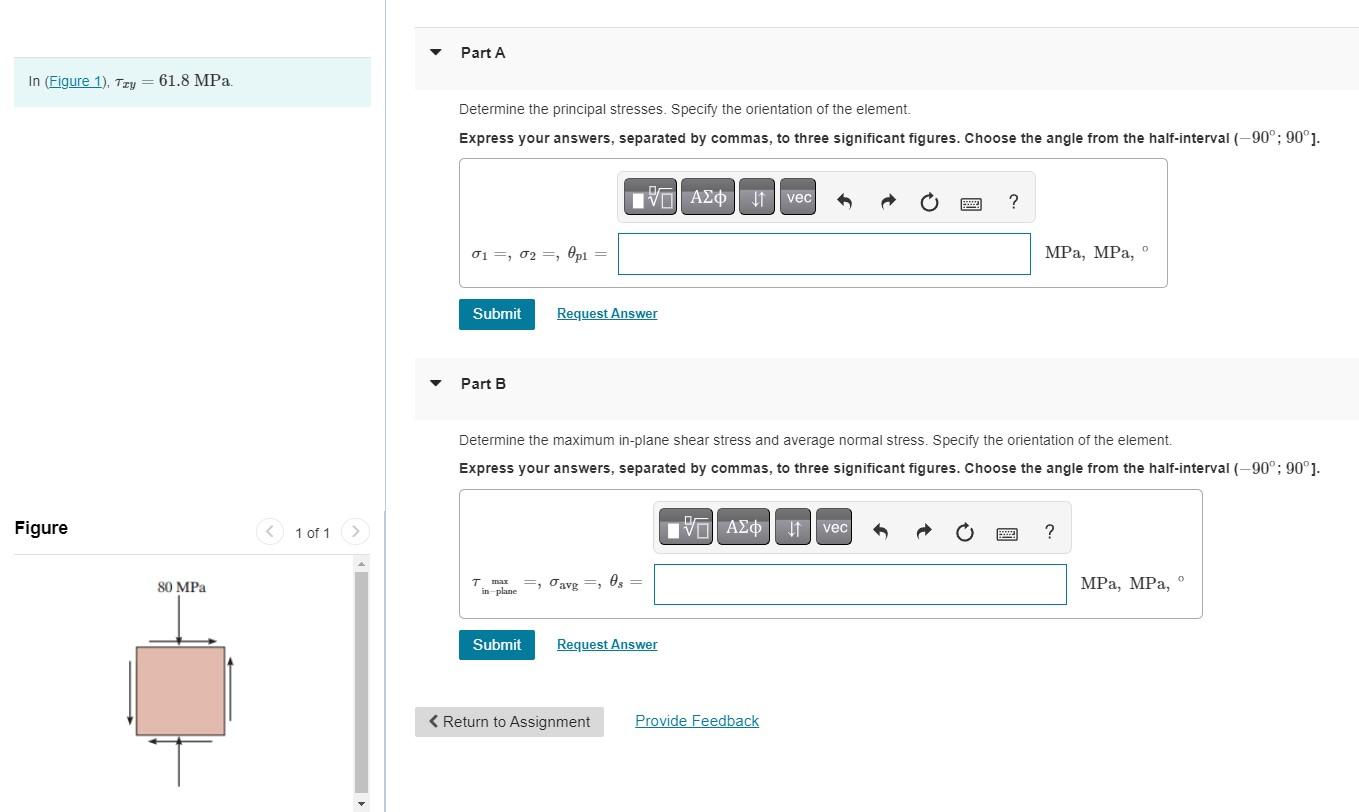This screenshot has height=812, width=1359.
Task: Click Provide Feedback
Action: (x=696, y=720)
